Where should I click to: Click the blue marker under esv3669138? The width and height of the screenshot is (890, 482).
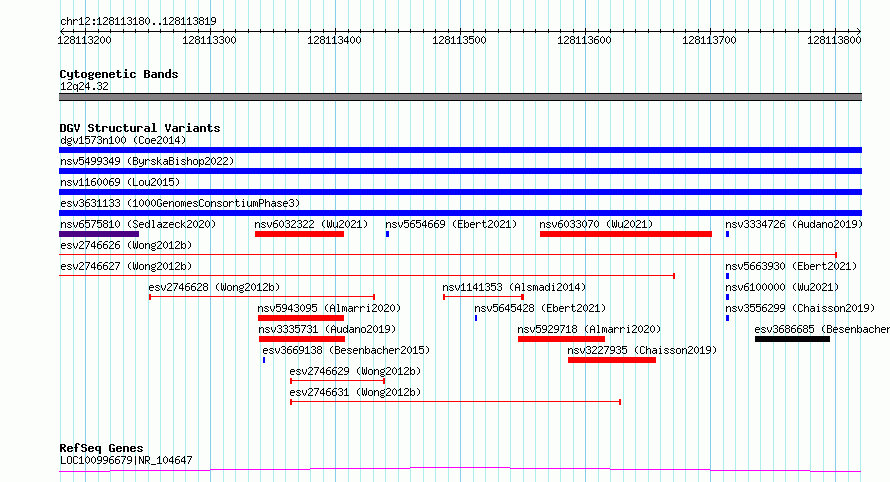tap(264, 360)
